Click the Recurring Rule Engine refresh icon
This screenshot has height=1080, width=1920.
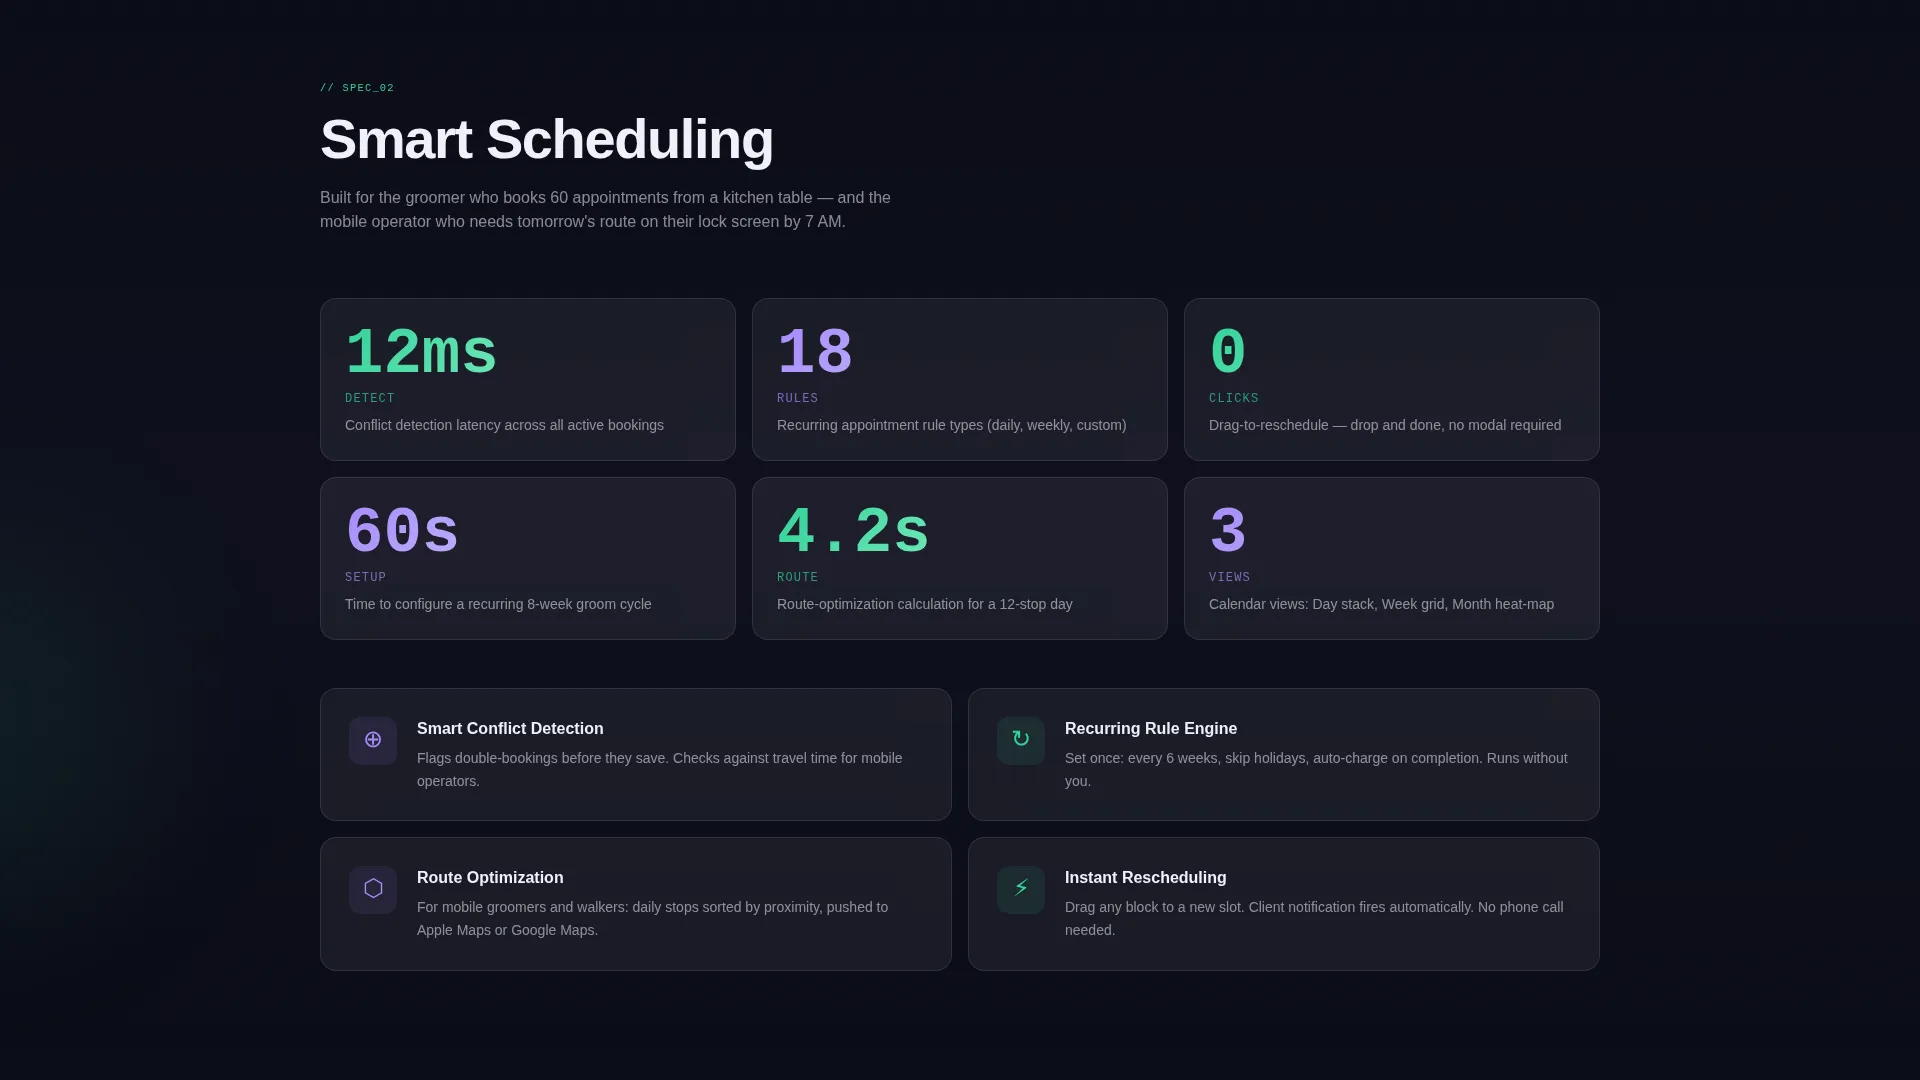pyautogui.click(x=1021, y=741)
